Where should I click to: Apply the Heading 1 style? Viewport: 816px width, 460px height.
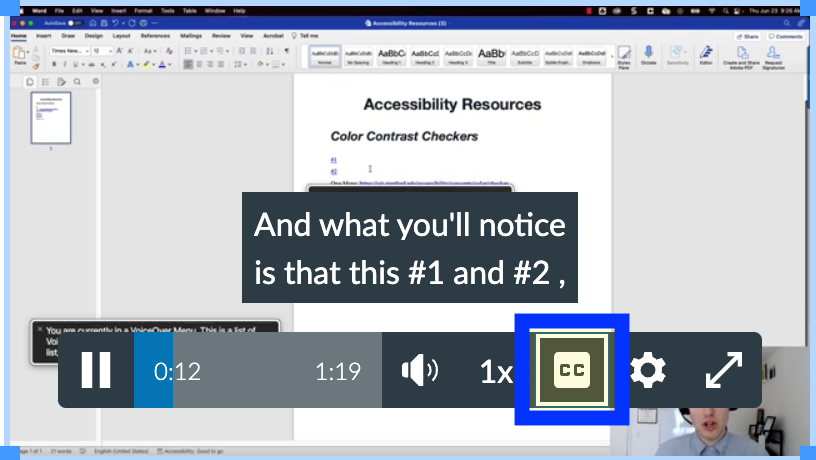click(391, 56)
